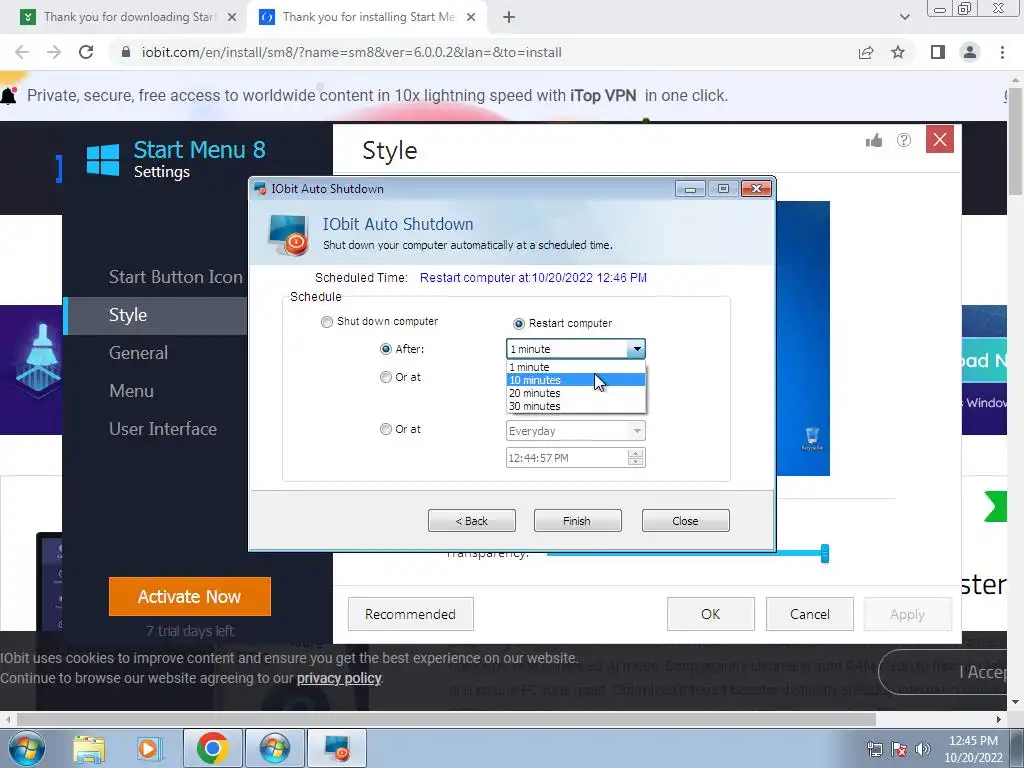Select the first 'Or at' radio option
Screen dimensions: 1024x768
pyautogui.click(x=386, y=377)
